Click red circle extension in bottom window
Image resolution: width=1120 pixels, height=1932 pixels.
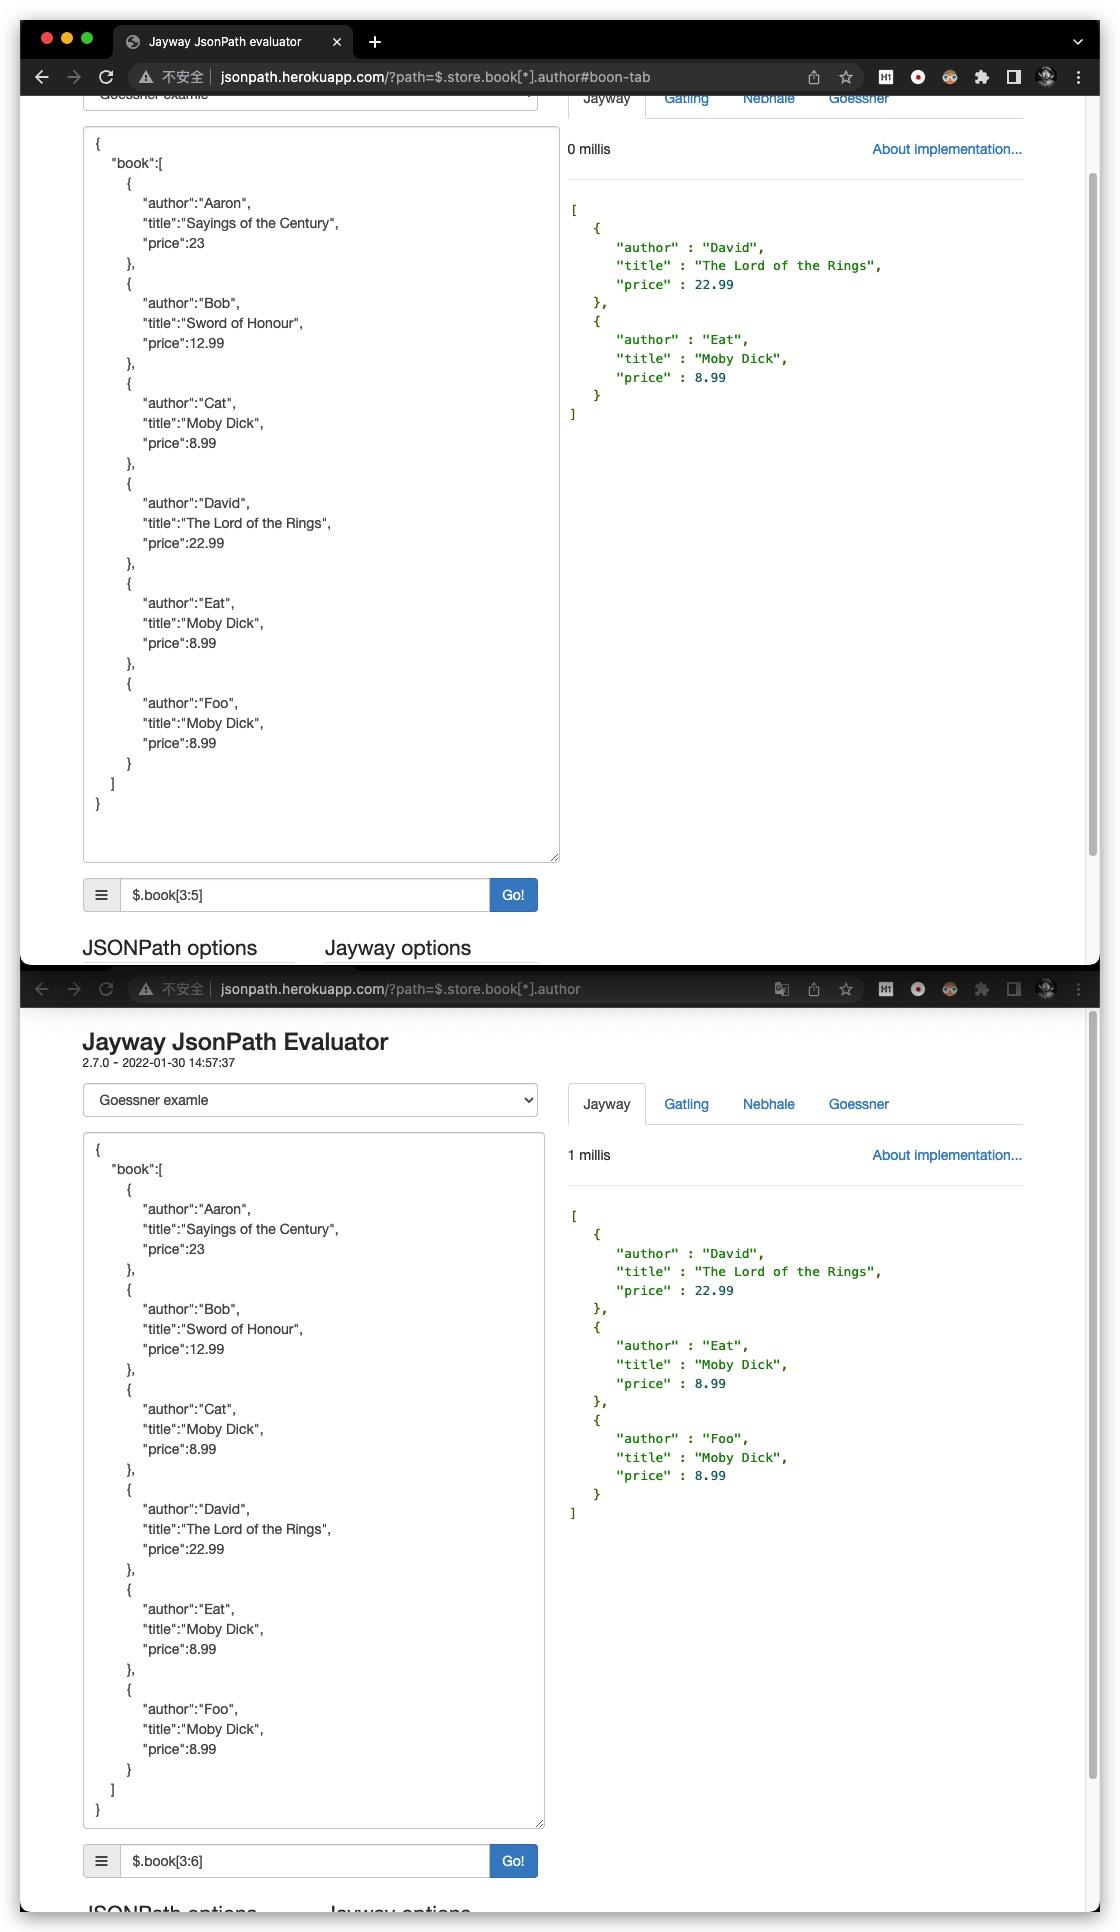pyautogui.click(x=918, y=989)
